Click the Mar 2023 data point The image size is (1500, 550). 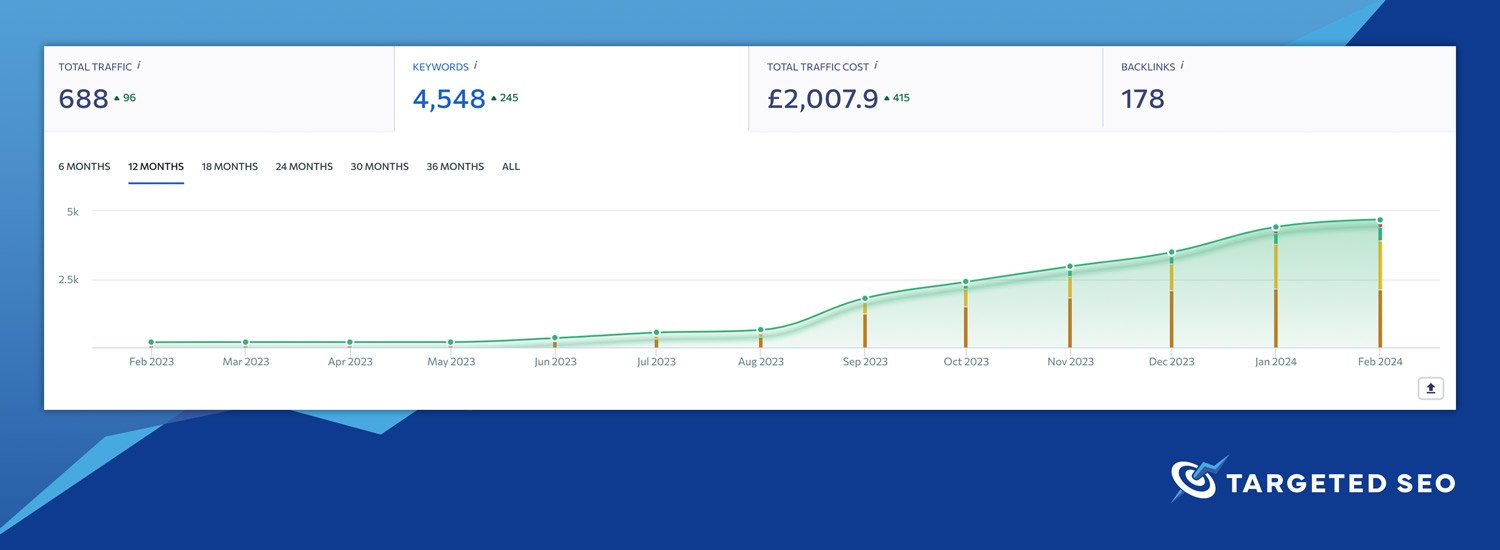click(245, 343)
